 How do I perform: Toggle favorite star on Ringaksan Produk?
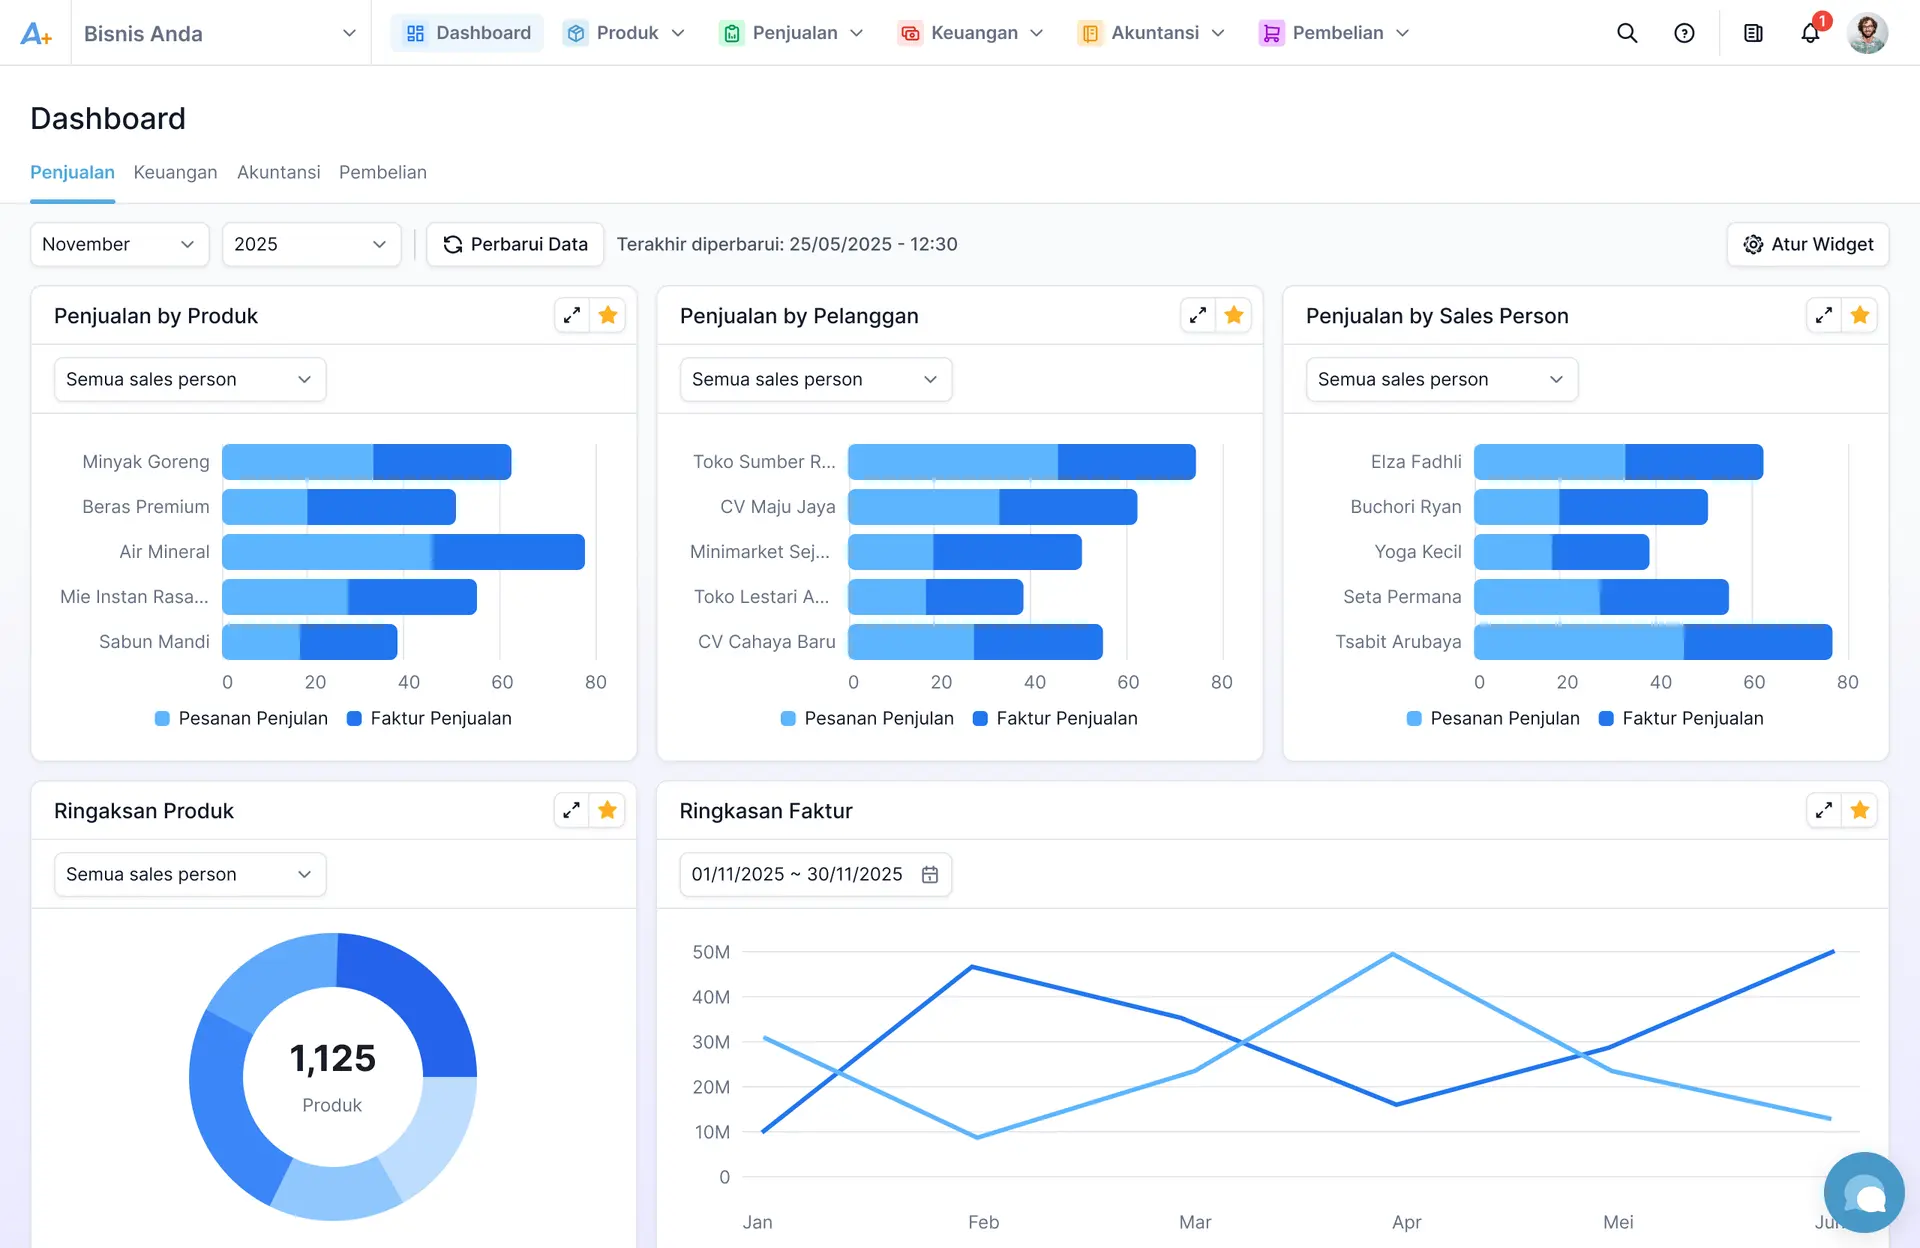tap(607, 810)
